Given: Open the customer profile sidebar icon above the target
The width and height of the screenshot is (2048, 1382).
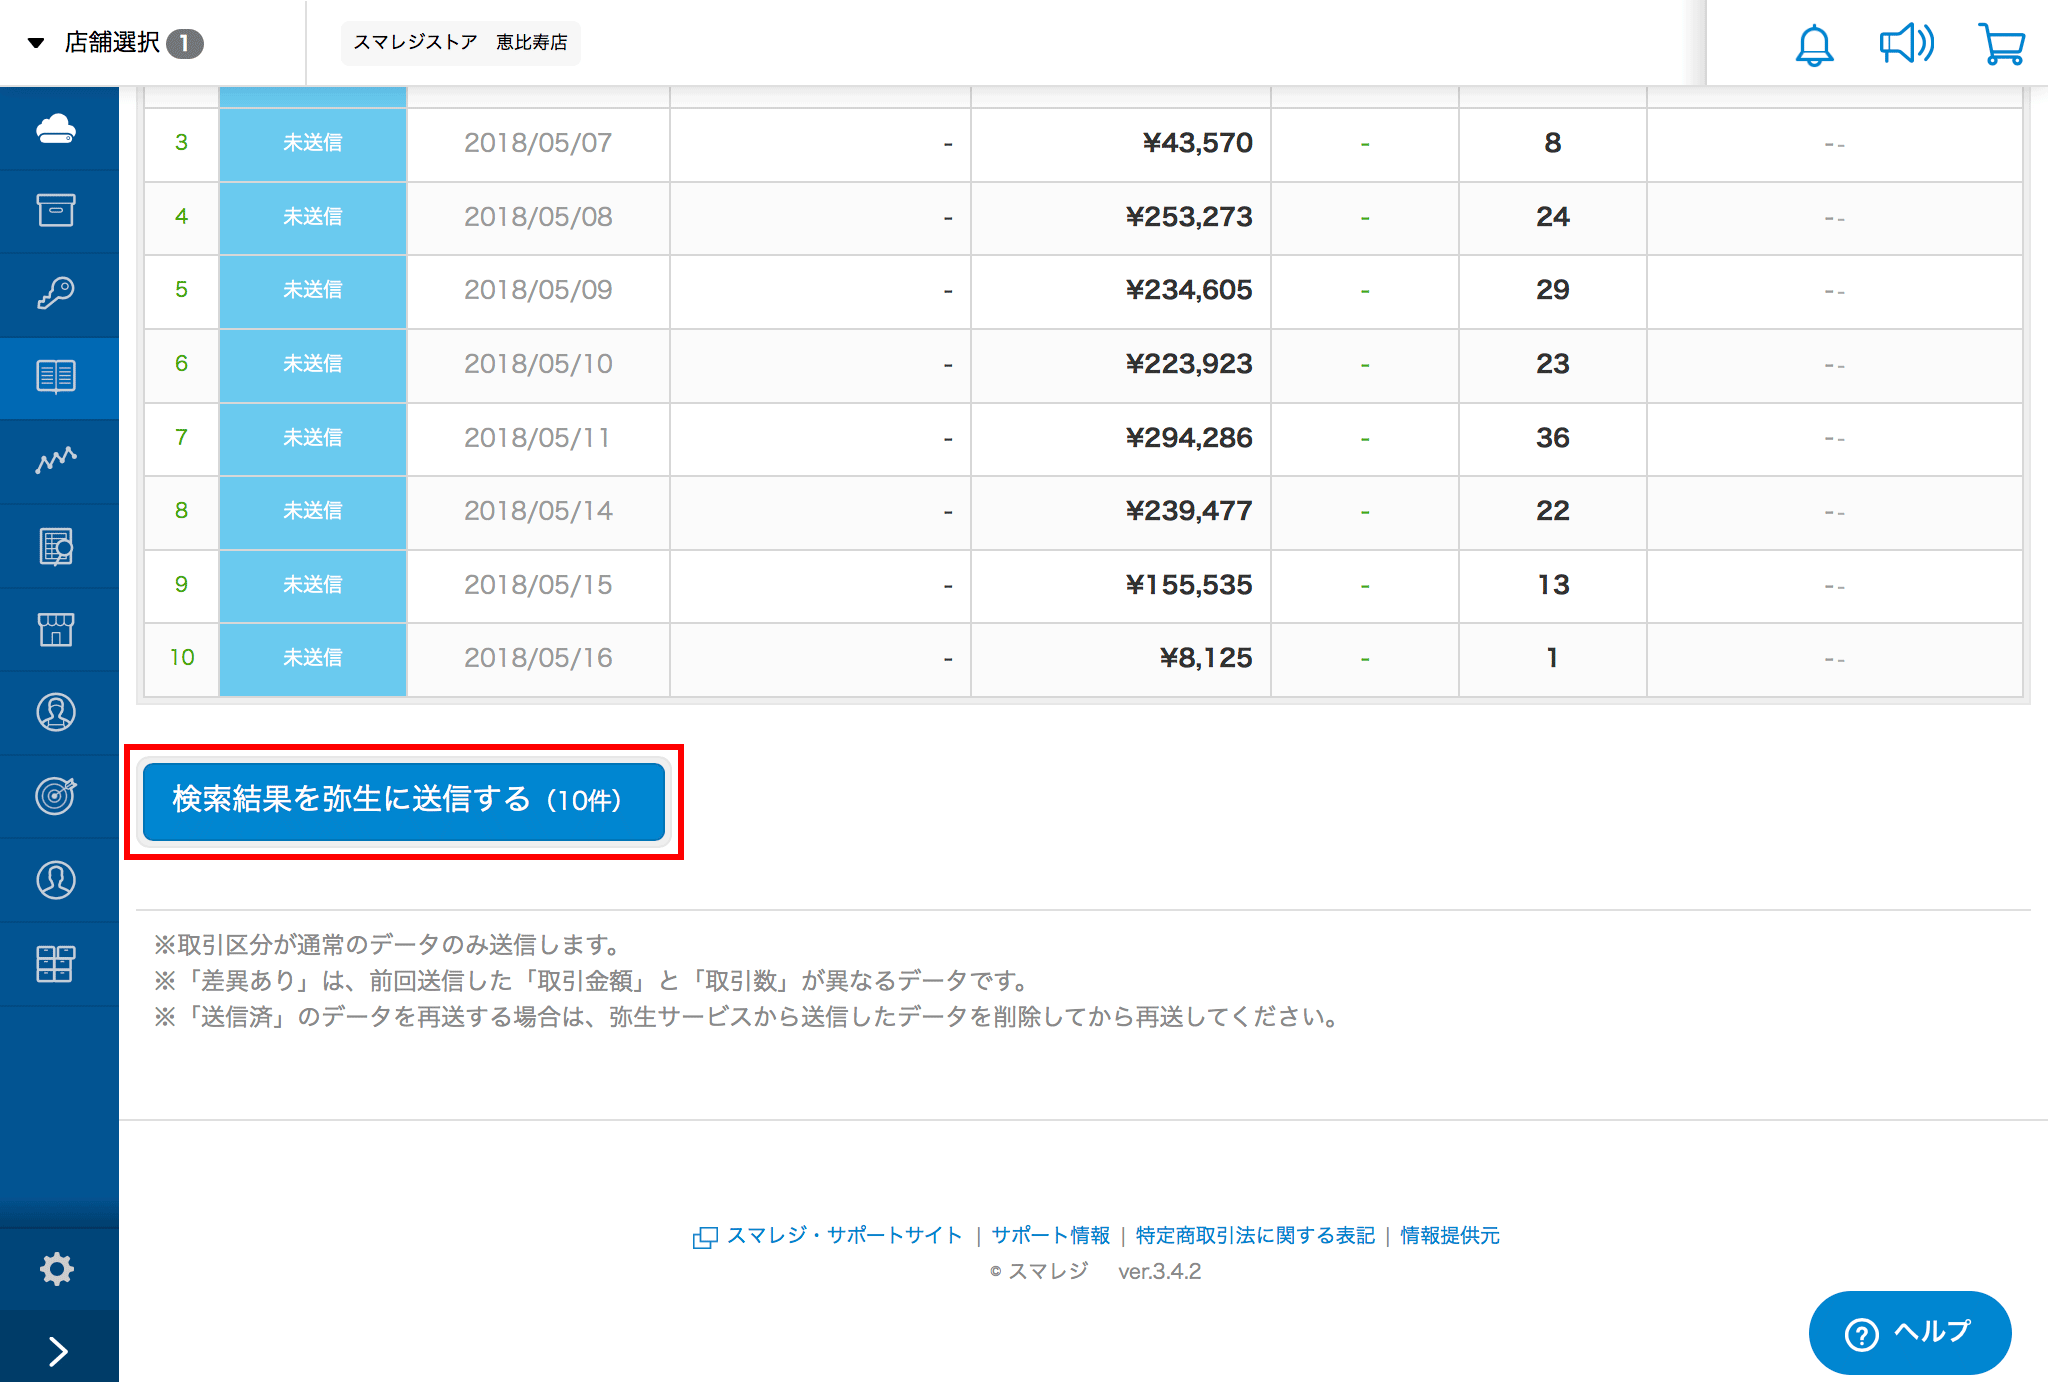Looking at the screenshot, I should click(x=56, y=712).
